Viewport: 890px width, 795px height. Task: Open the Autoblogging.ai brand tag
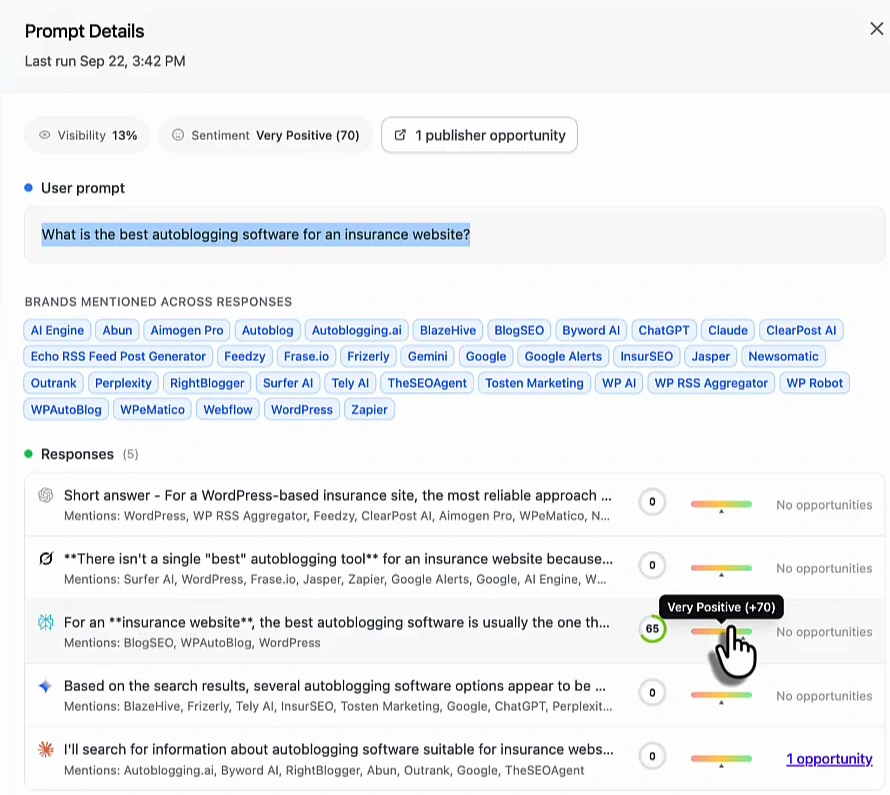[356, 330]
